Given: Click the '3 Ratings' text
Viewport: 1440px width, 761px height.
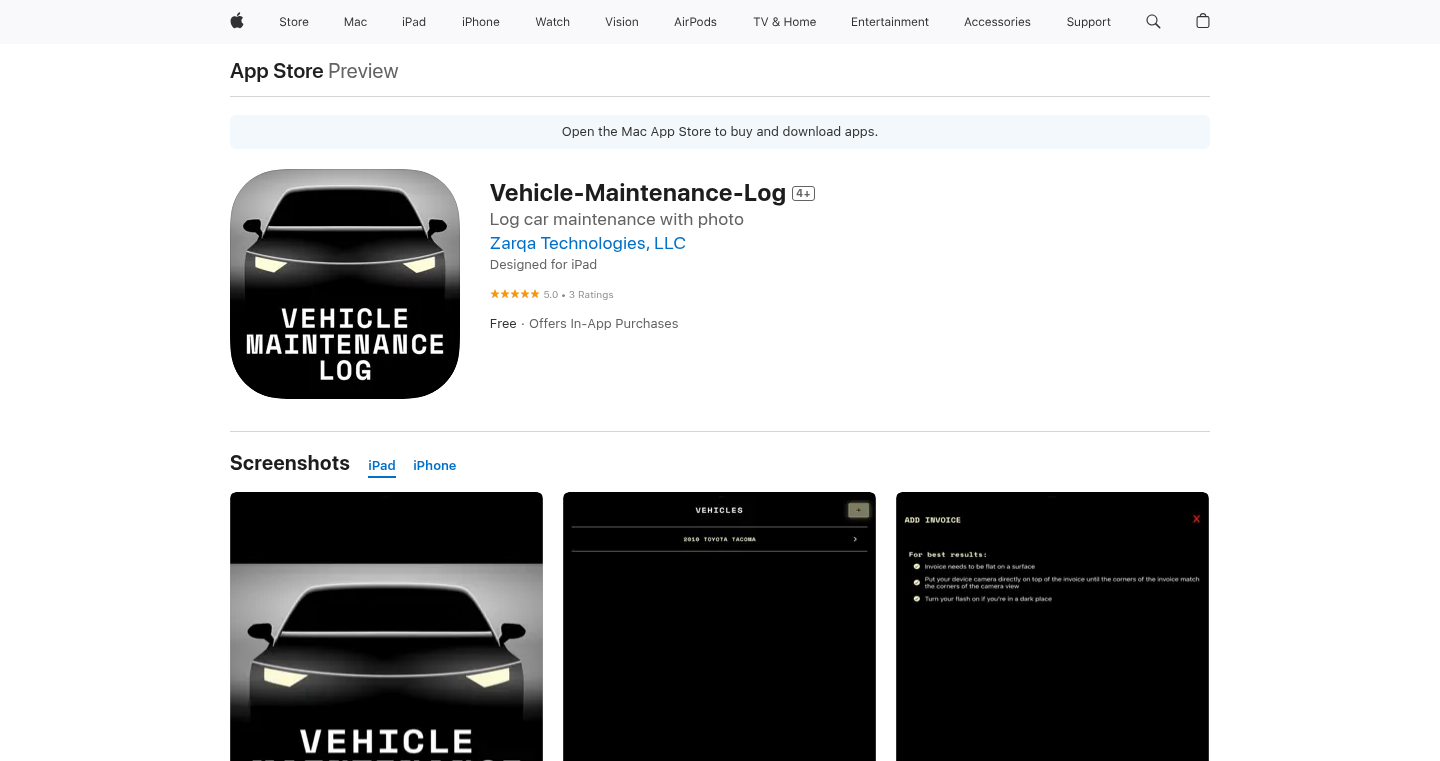Looking at the screenshot, I should click(591, 295).
